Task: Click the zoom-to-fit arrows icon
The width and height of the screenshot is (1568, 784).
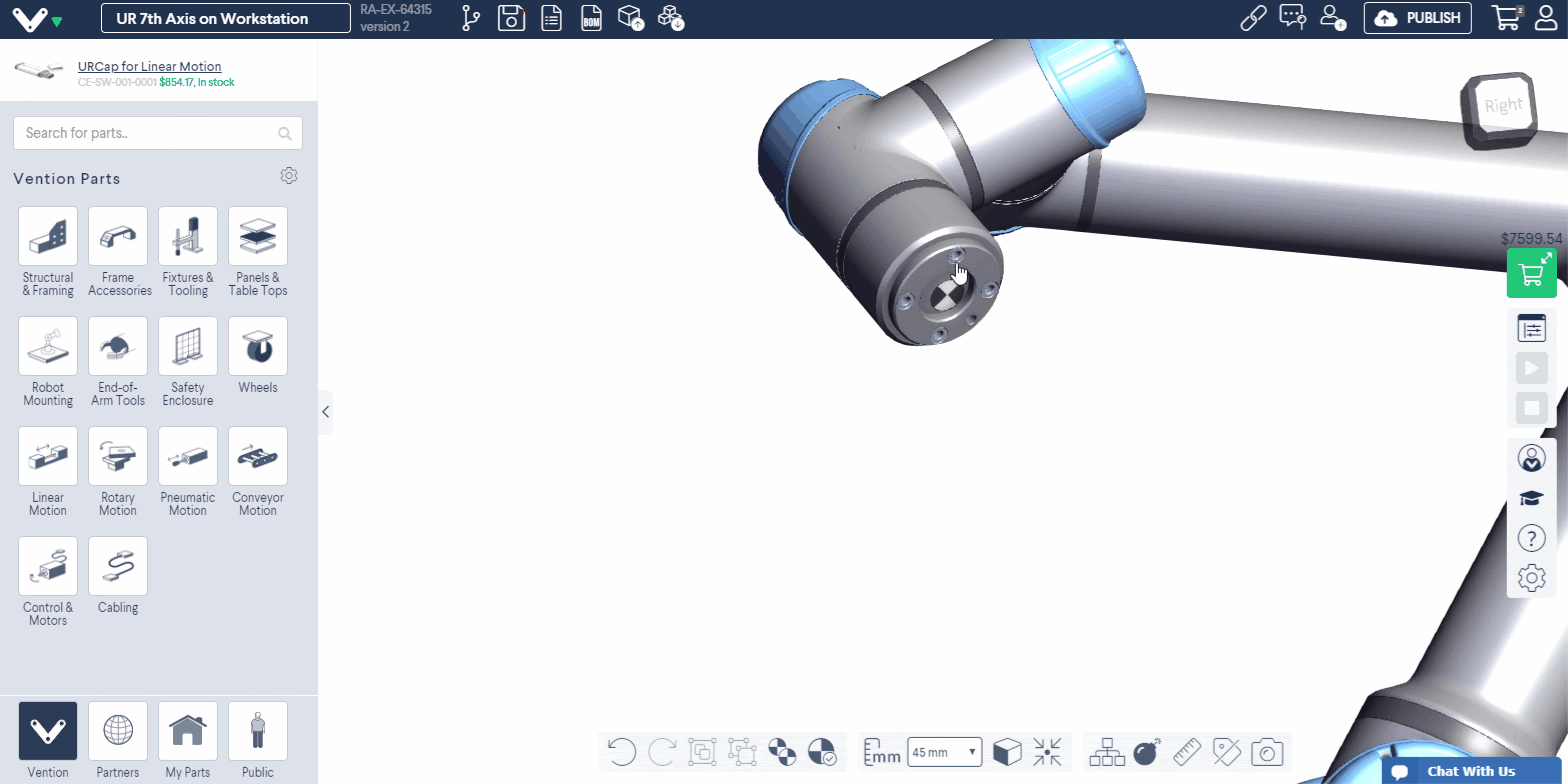Action: [x=1047, y=752]
